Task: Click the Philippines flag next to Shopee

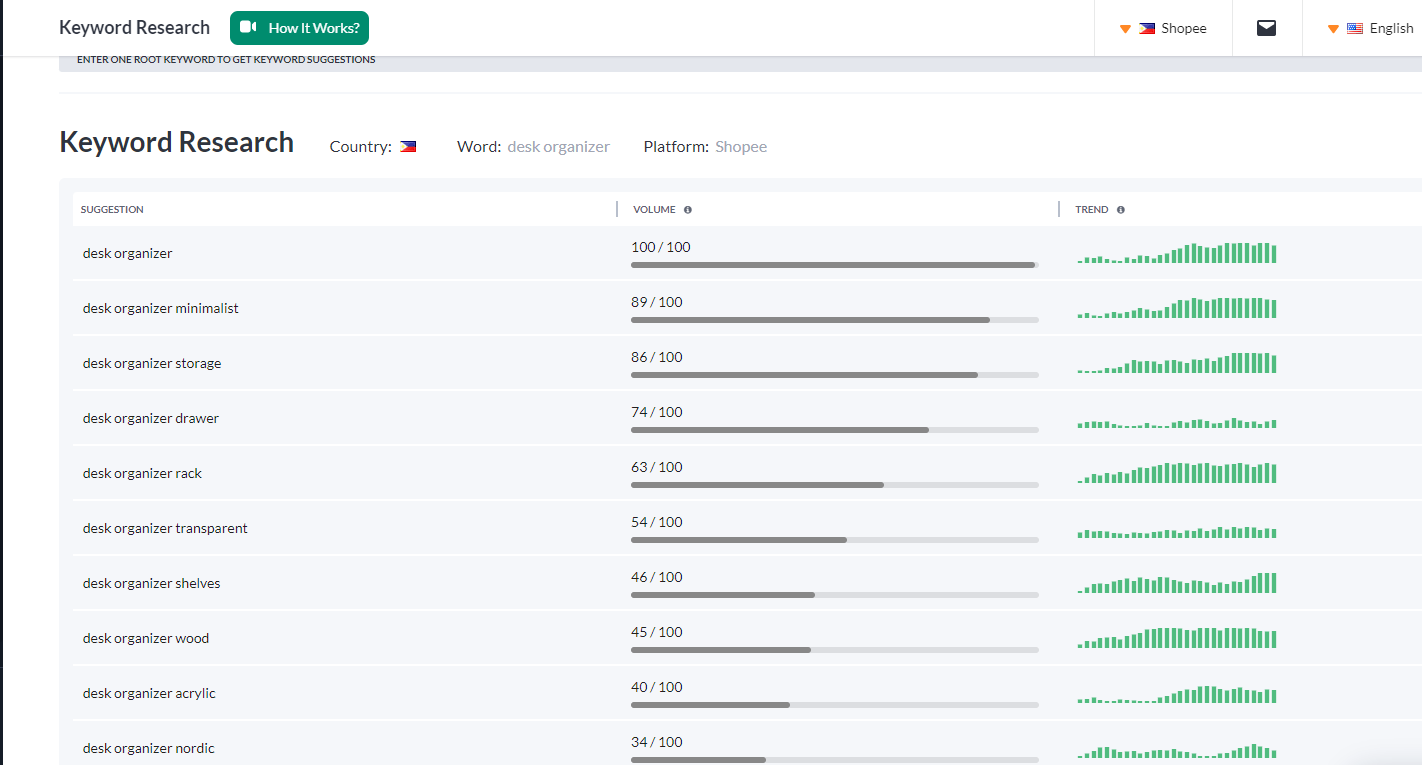Action: tap(1147, 28)
